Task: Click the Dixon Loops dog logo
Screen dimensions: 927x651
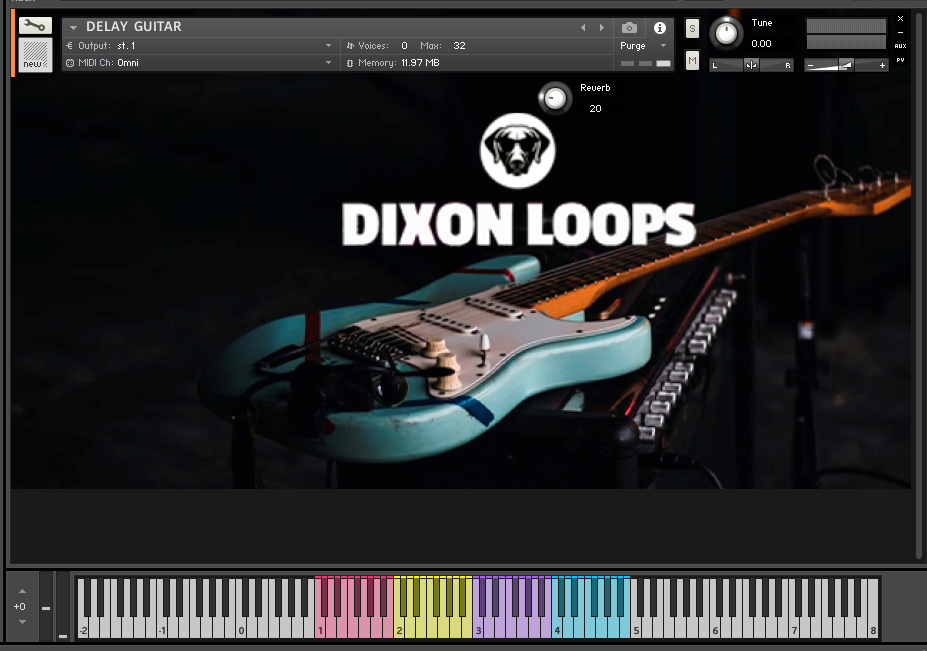Action: click(x=517, y=151)
